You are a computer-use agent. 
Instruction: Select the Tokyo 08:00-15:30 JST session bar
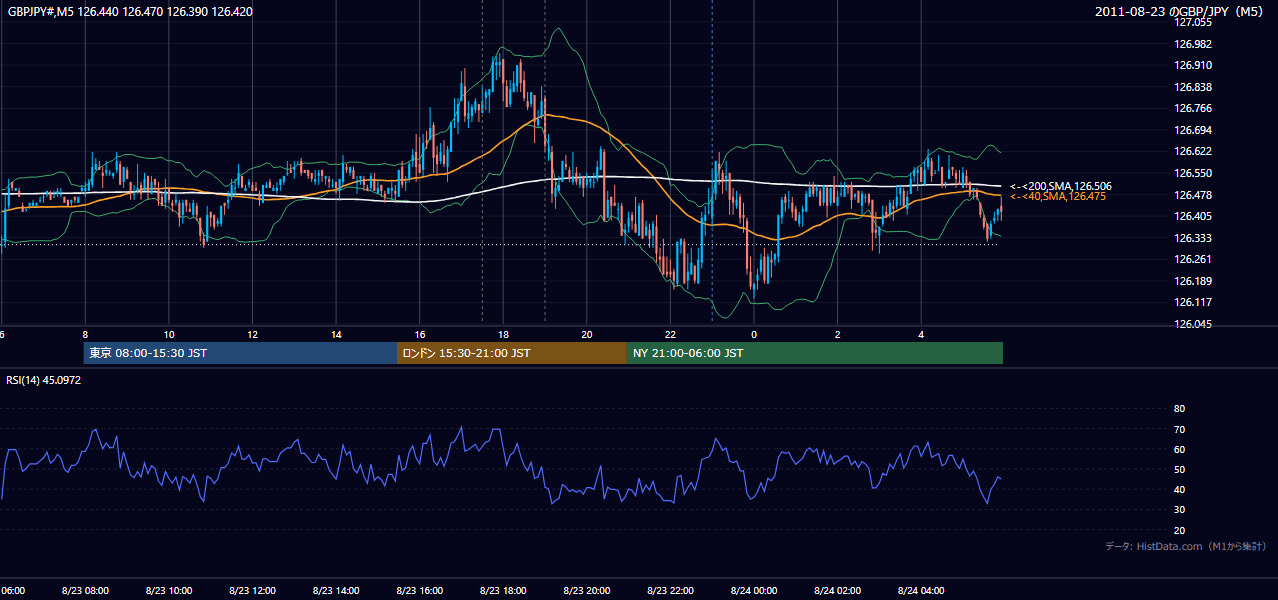pos(240,353)
